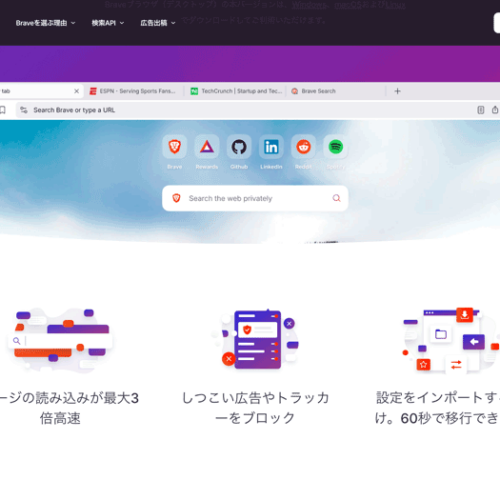Switch to the TechCrunch tab
500x500 pixels.
[x=236, y=91]
